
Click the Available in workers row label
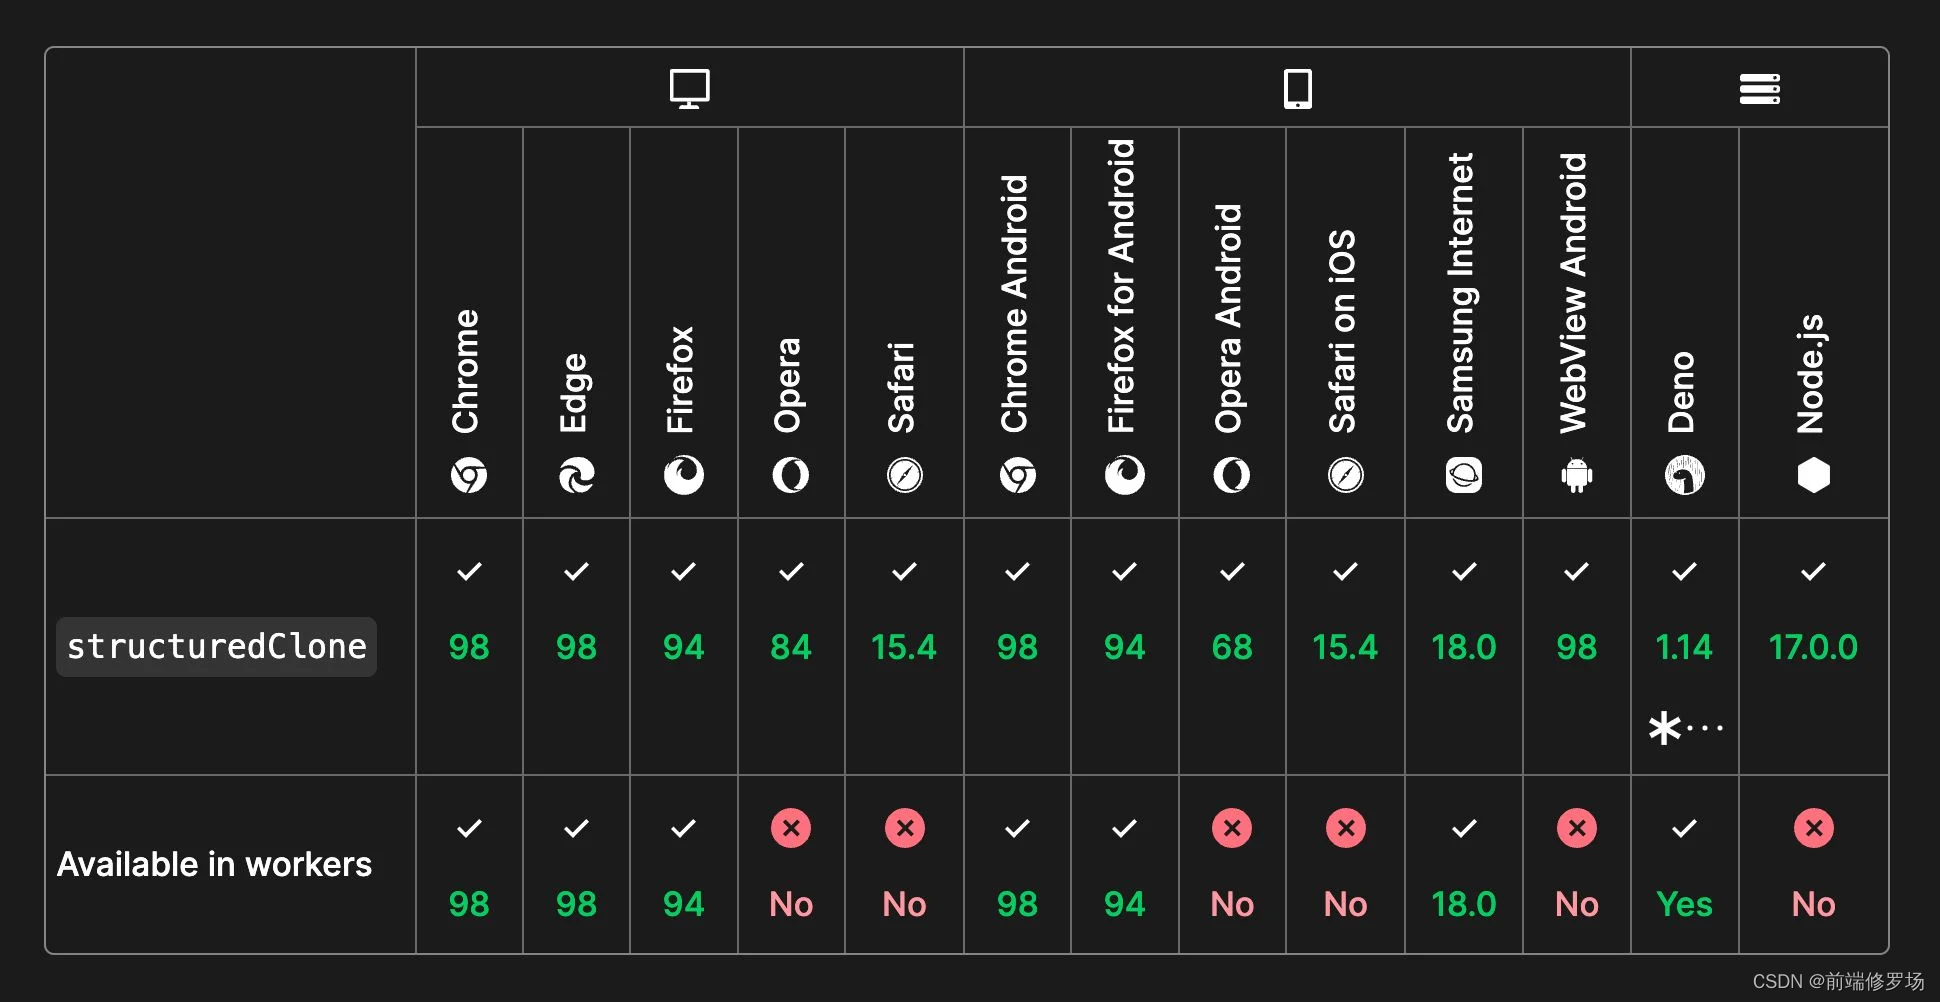click(214, 864)
